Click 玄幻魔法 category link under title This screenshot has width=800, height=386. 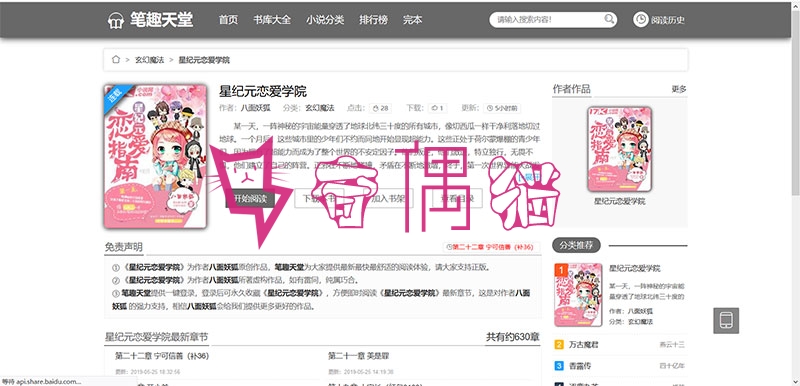[319, 108]
